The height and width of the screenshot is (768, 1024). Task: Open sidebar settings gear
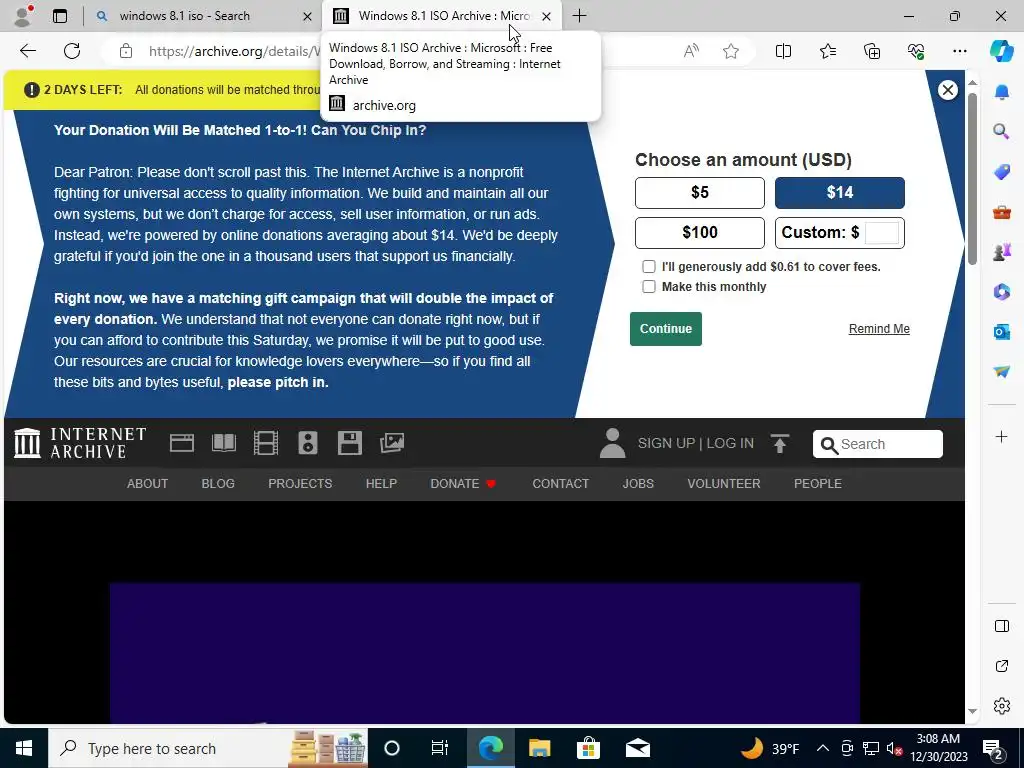click(1001, 706)
